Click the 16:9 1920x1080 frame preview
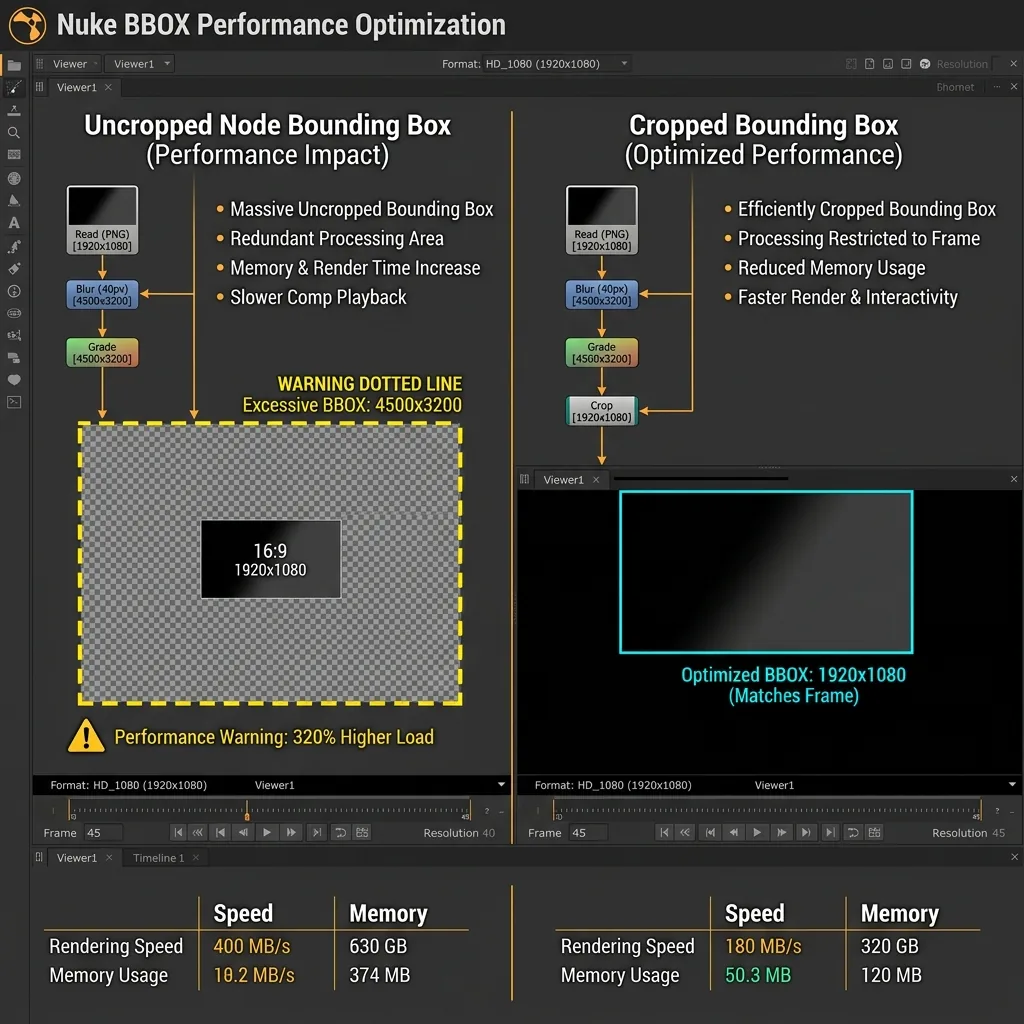Screen dimensions: 1024x1024 click(270, 559)
